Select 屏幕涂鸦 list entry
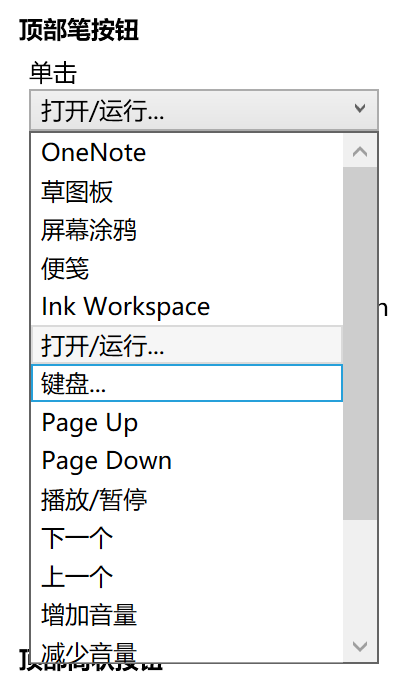The height and width of the screenshot is (684, 400). [x=187, y=229]
